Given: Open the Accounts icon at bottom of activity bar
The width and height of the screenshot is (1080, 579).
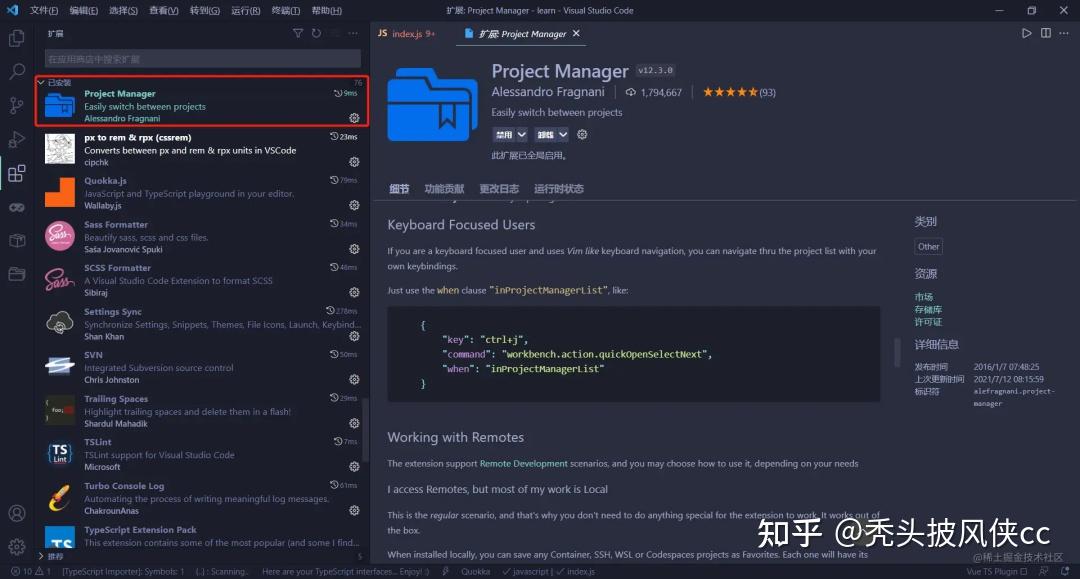Looking at the screenshot, I should point(17,513).
